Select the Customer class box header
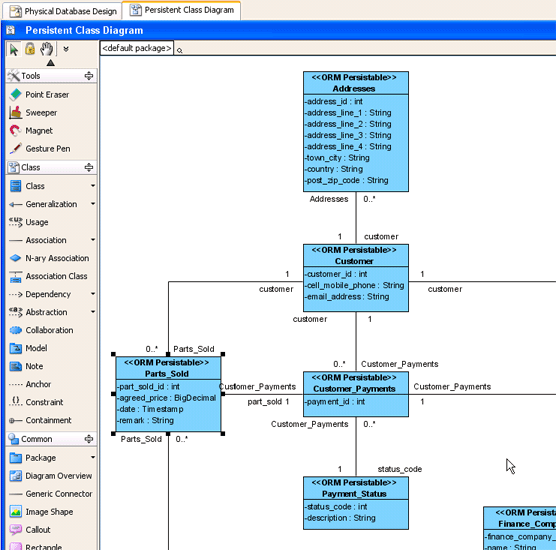This screenshot has height=550, width=556. pyautogui.click(x=356, y=256)
